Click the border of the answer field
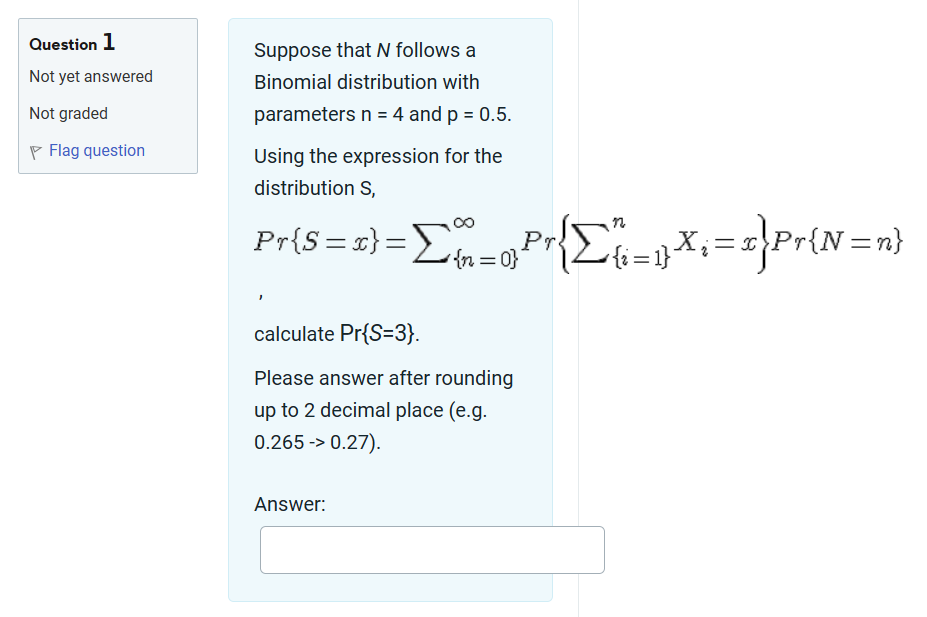Screen dimensions: 927x617 pyautogui.click(x=431, y=527)
